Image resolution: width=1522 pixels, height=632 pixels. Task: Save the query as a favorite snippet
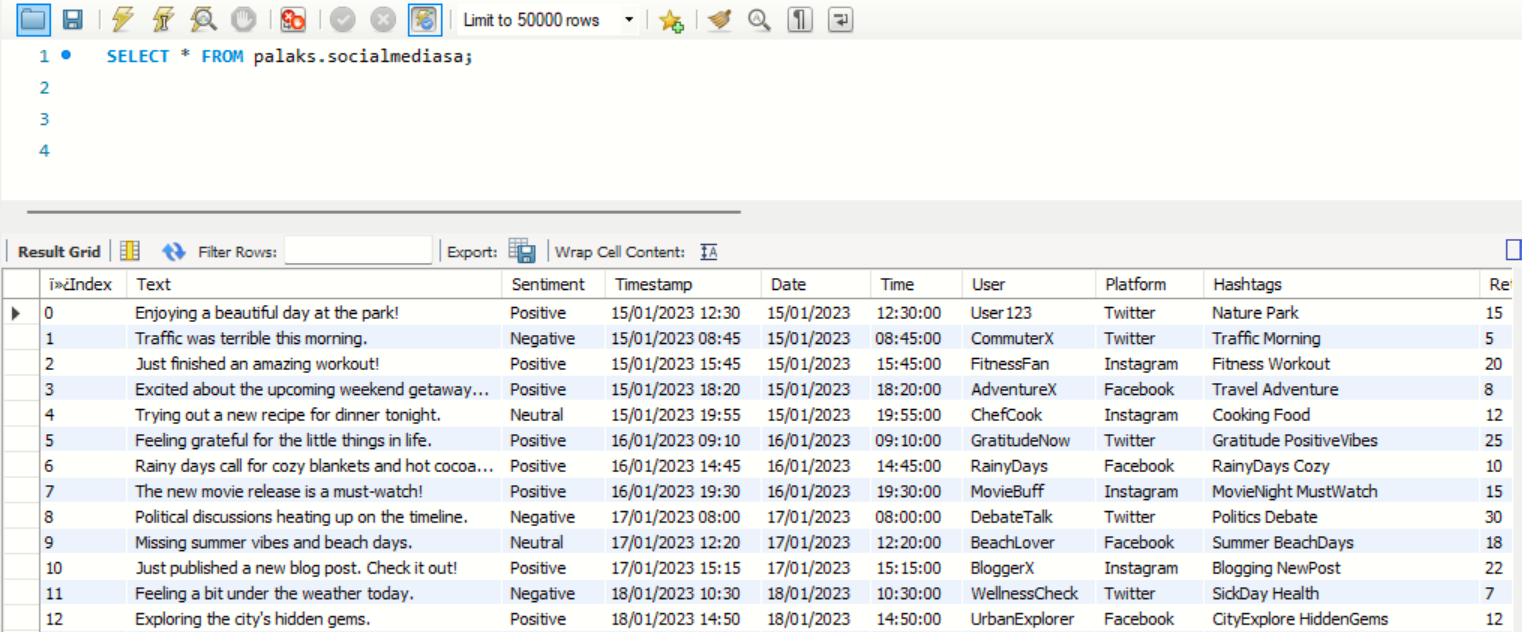671,20
